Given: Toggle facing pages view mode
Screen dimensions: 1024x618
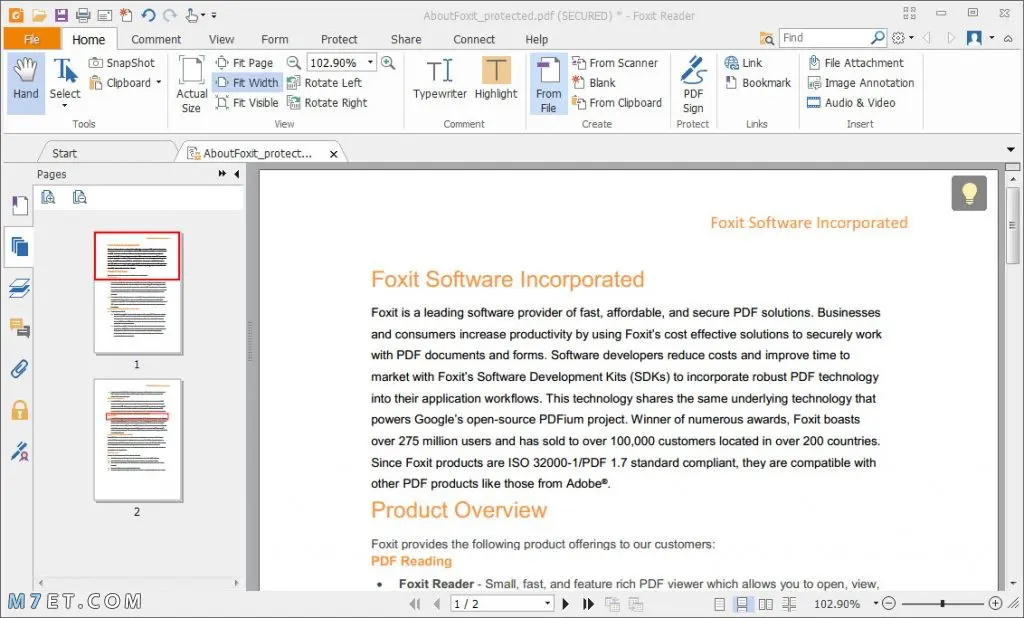Looking at the screenshot, I should [x=765, y=604].
